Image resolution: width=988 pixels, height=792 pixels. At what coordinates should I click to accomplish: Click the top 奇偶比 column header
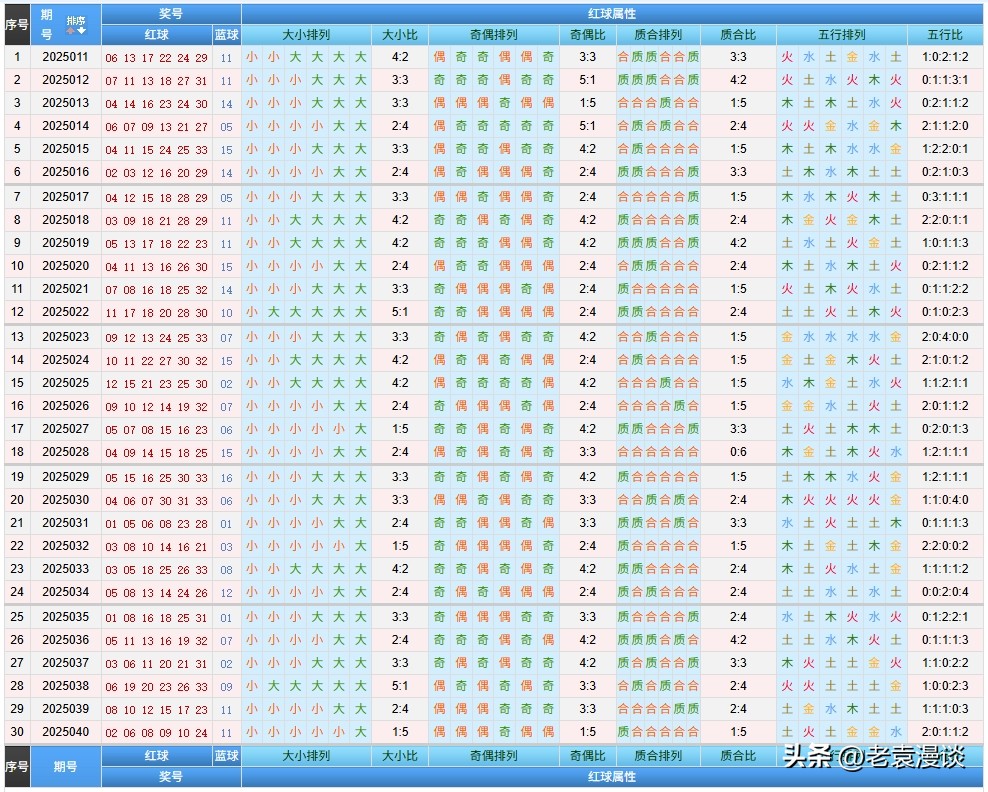pos(588,35)
